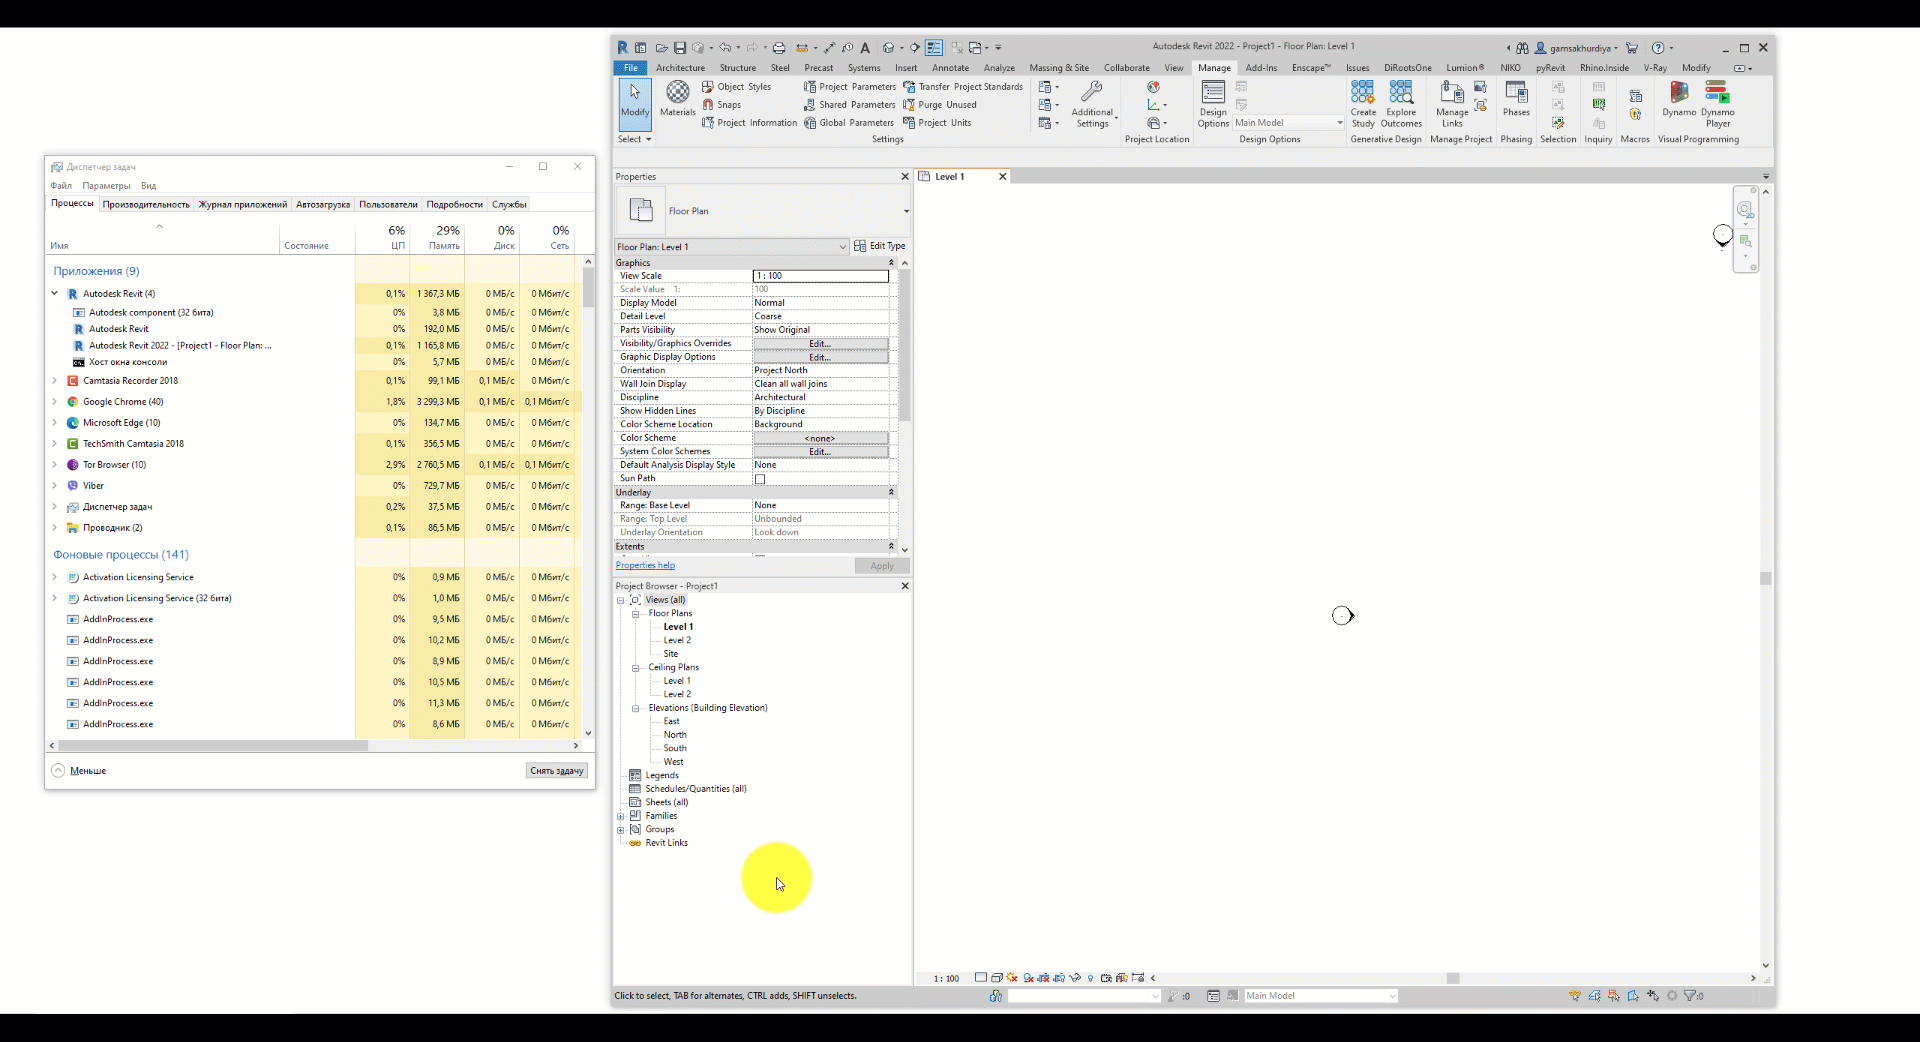Viewport: 1920px width, 1042px height.
Task: Switch to the Производительность tab in Task Manager
Action: click(146, 205)
